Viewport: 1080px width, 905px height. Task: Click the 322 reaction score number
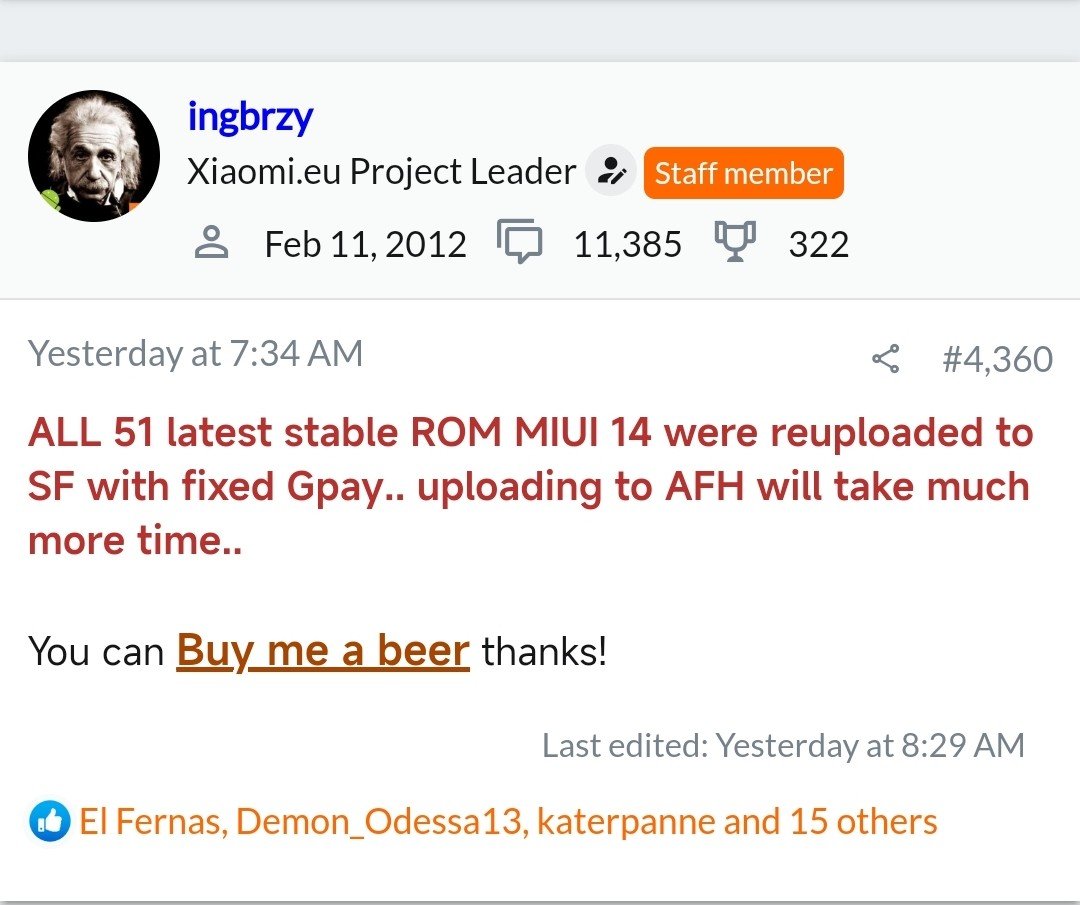click(x=818, y=244)
